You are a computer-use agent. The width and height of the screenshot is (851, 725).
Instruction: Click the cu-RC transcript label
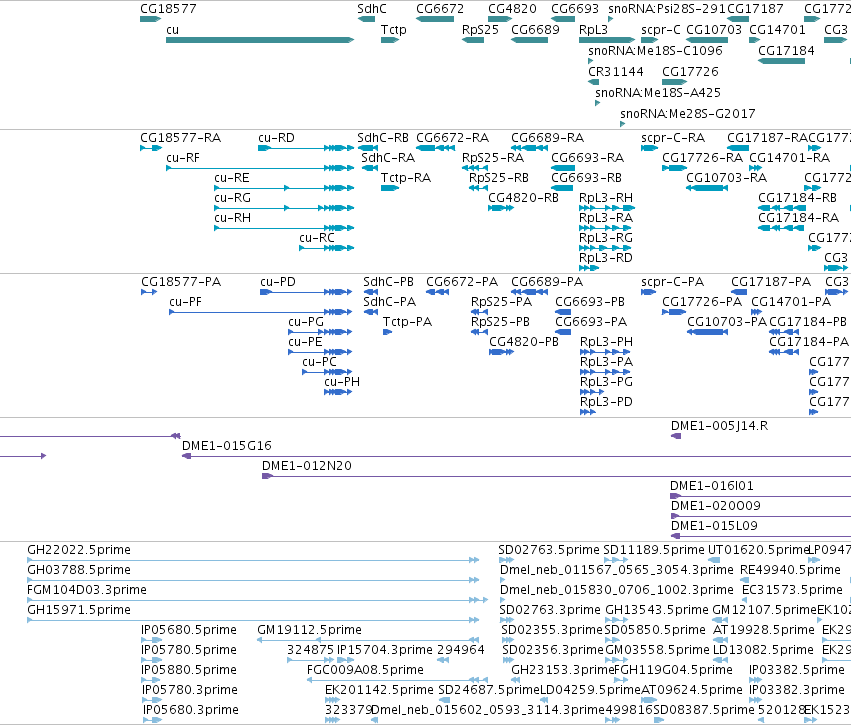317,238
